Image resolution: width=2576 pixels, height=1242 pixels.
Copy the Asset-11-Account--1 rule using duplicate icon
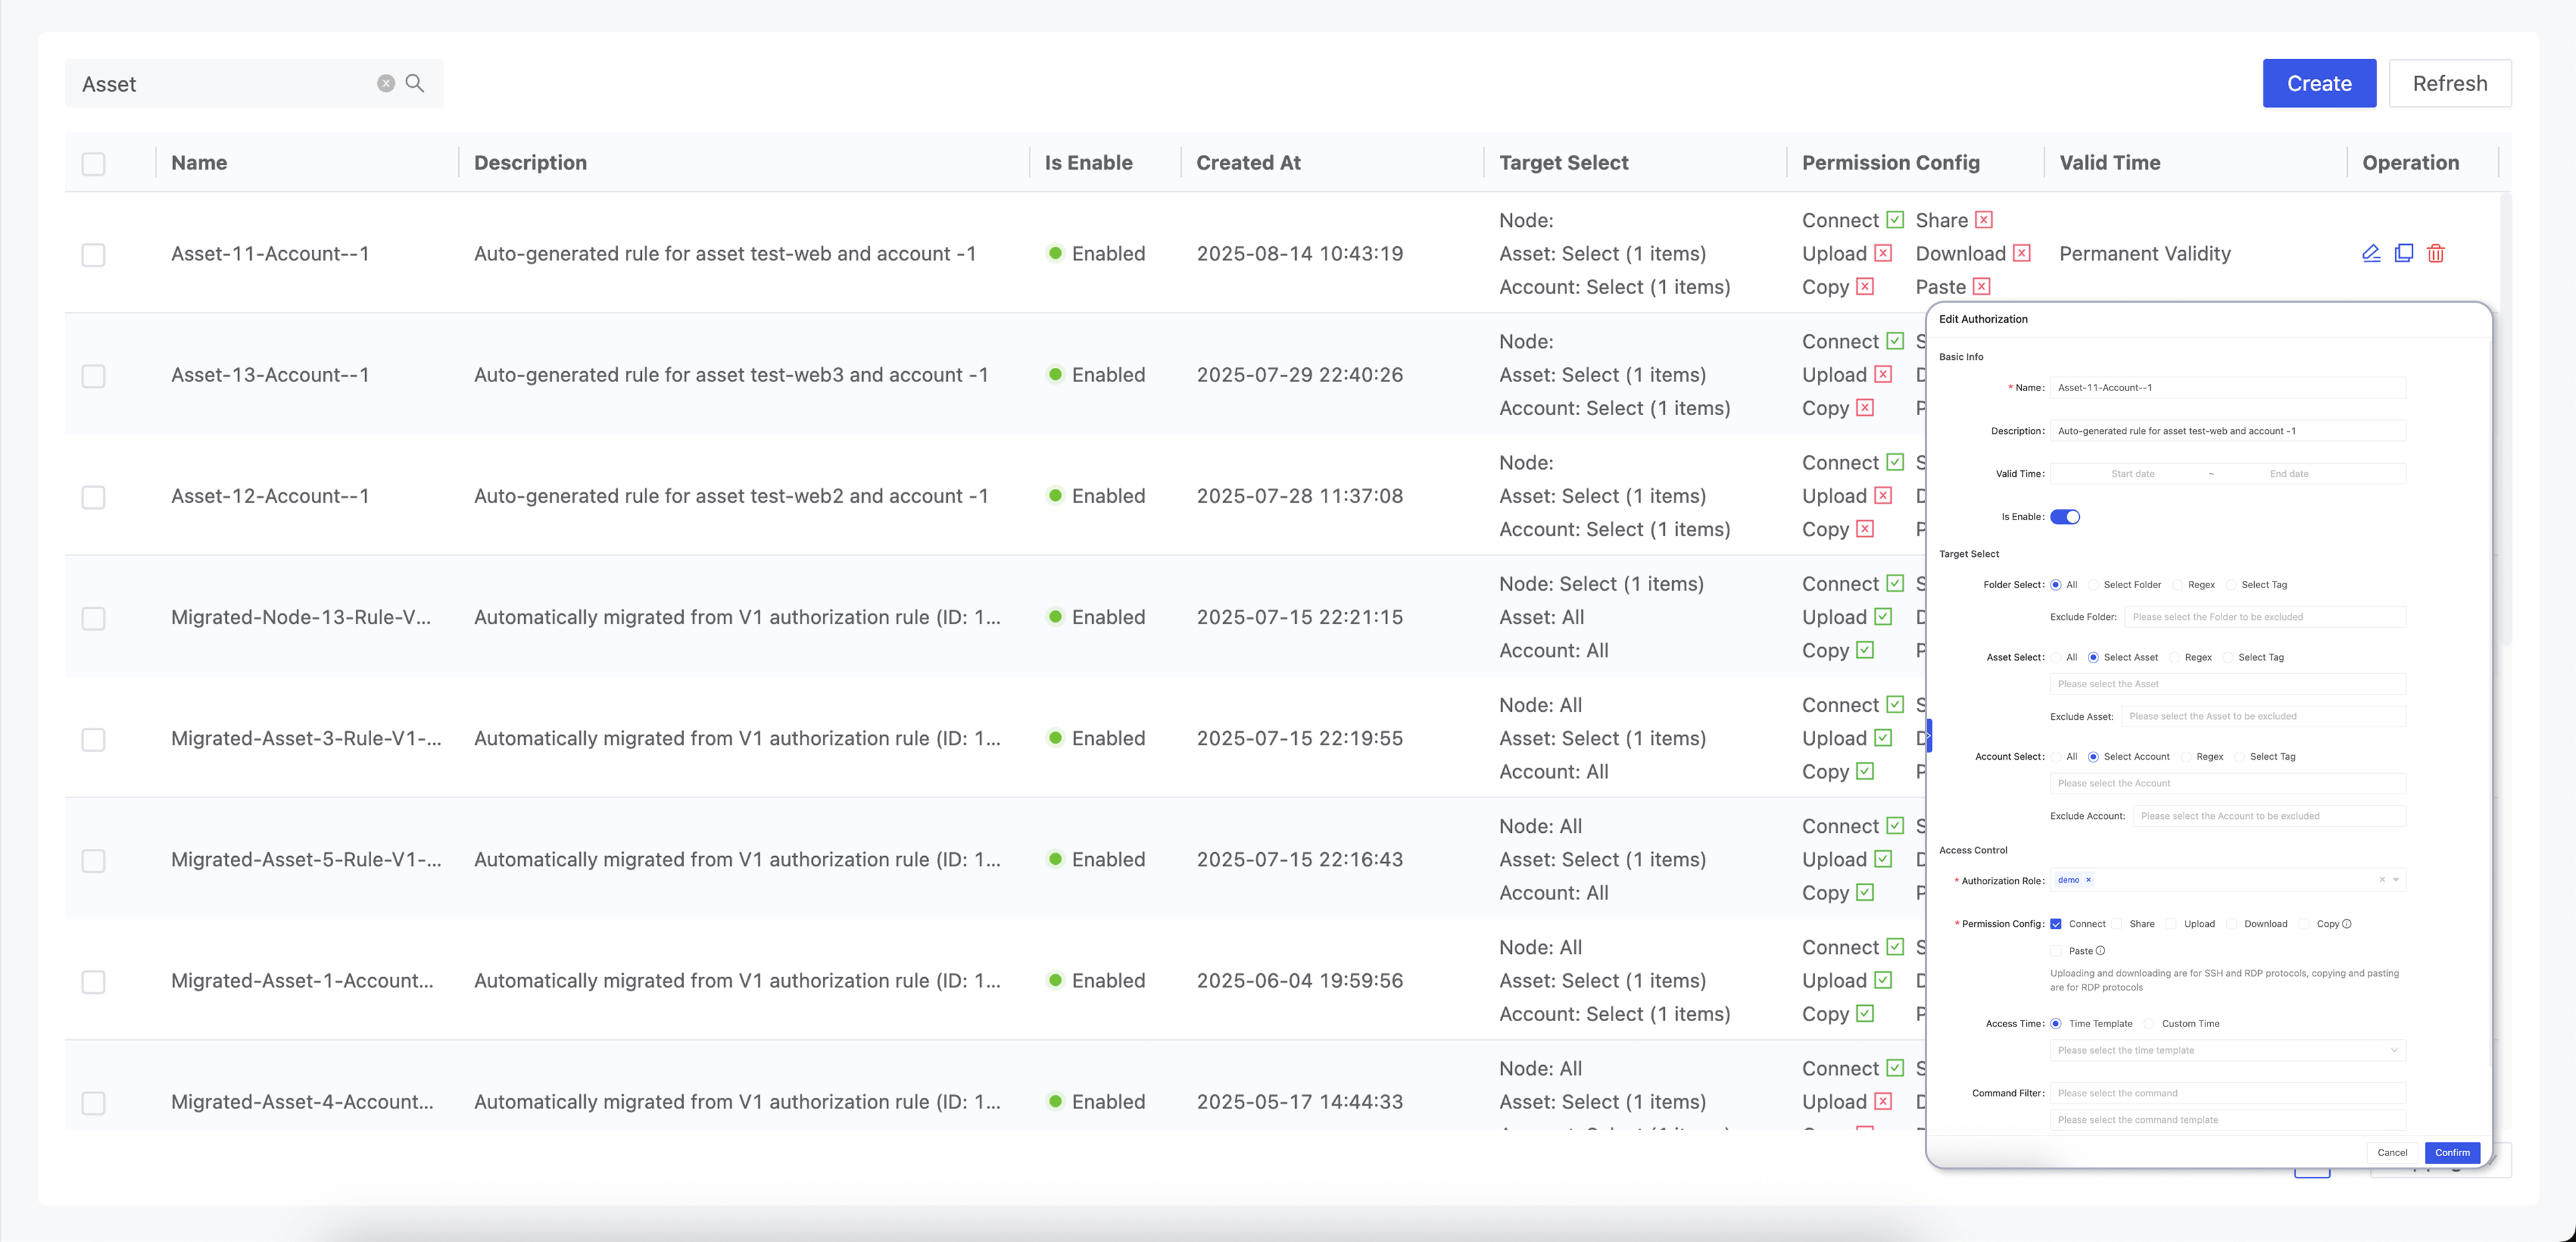coord(2404,253)
